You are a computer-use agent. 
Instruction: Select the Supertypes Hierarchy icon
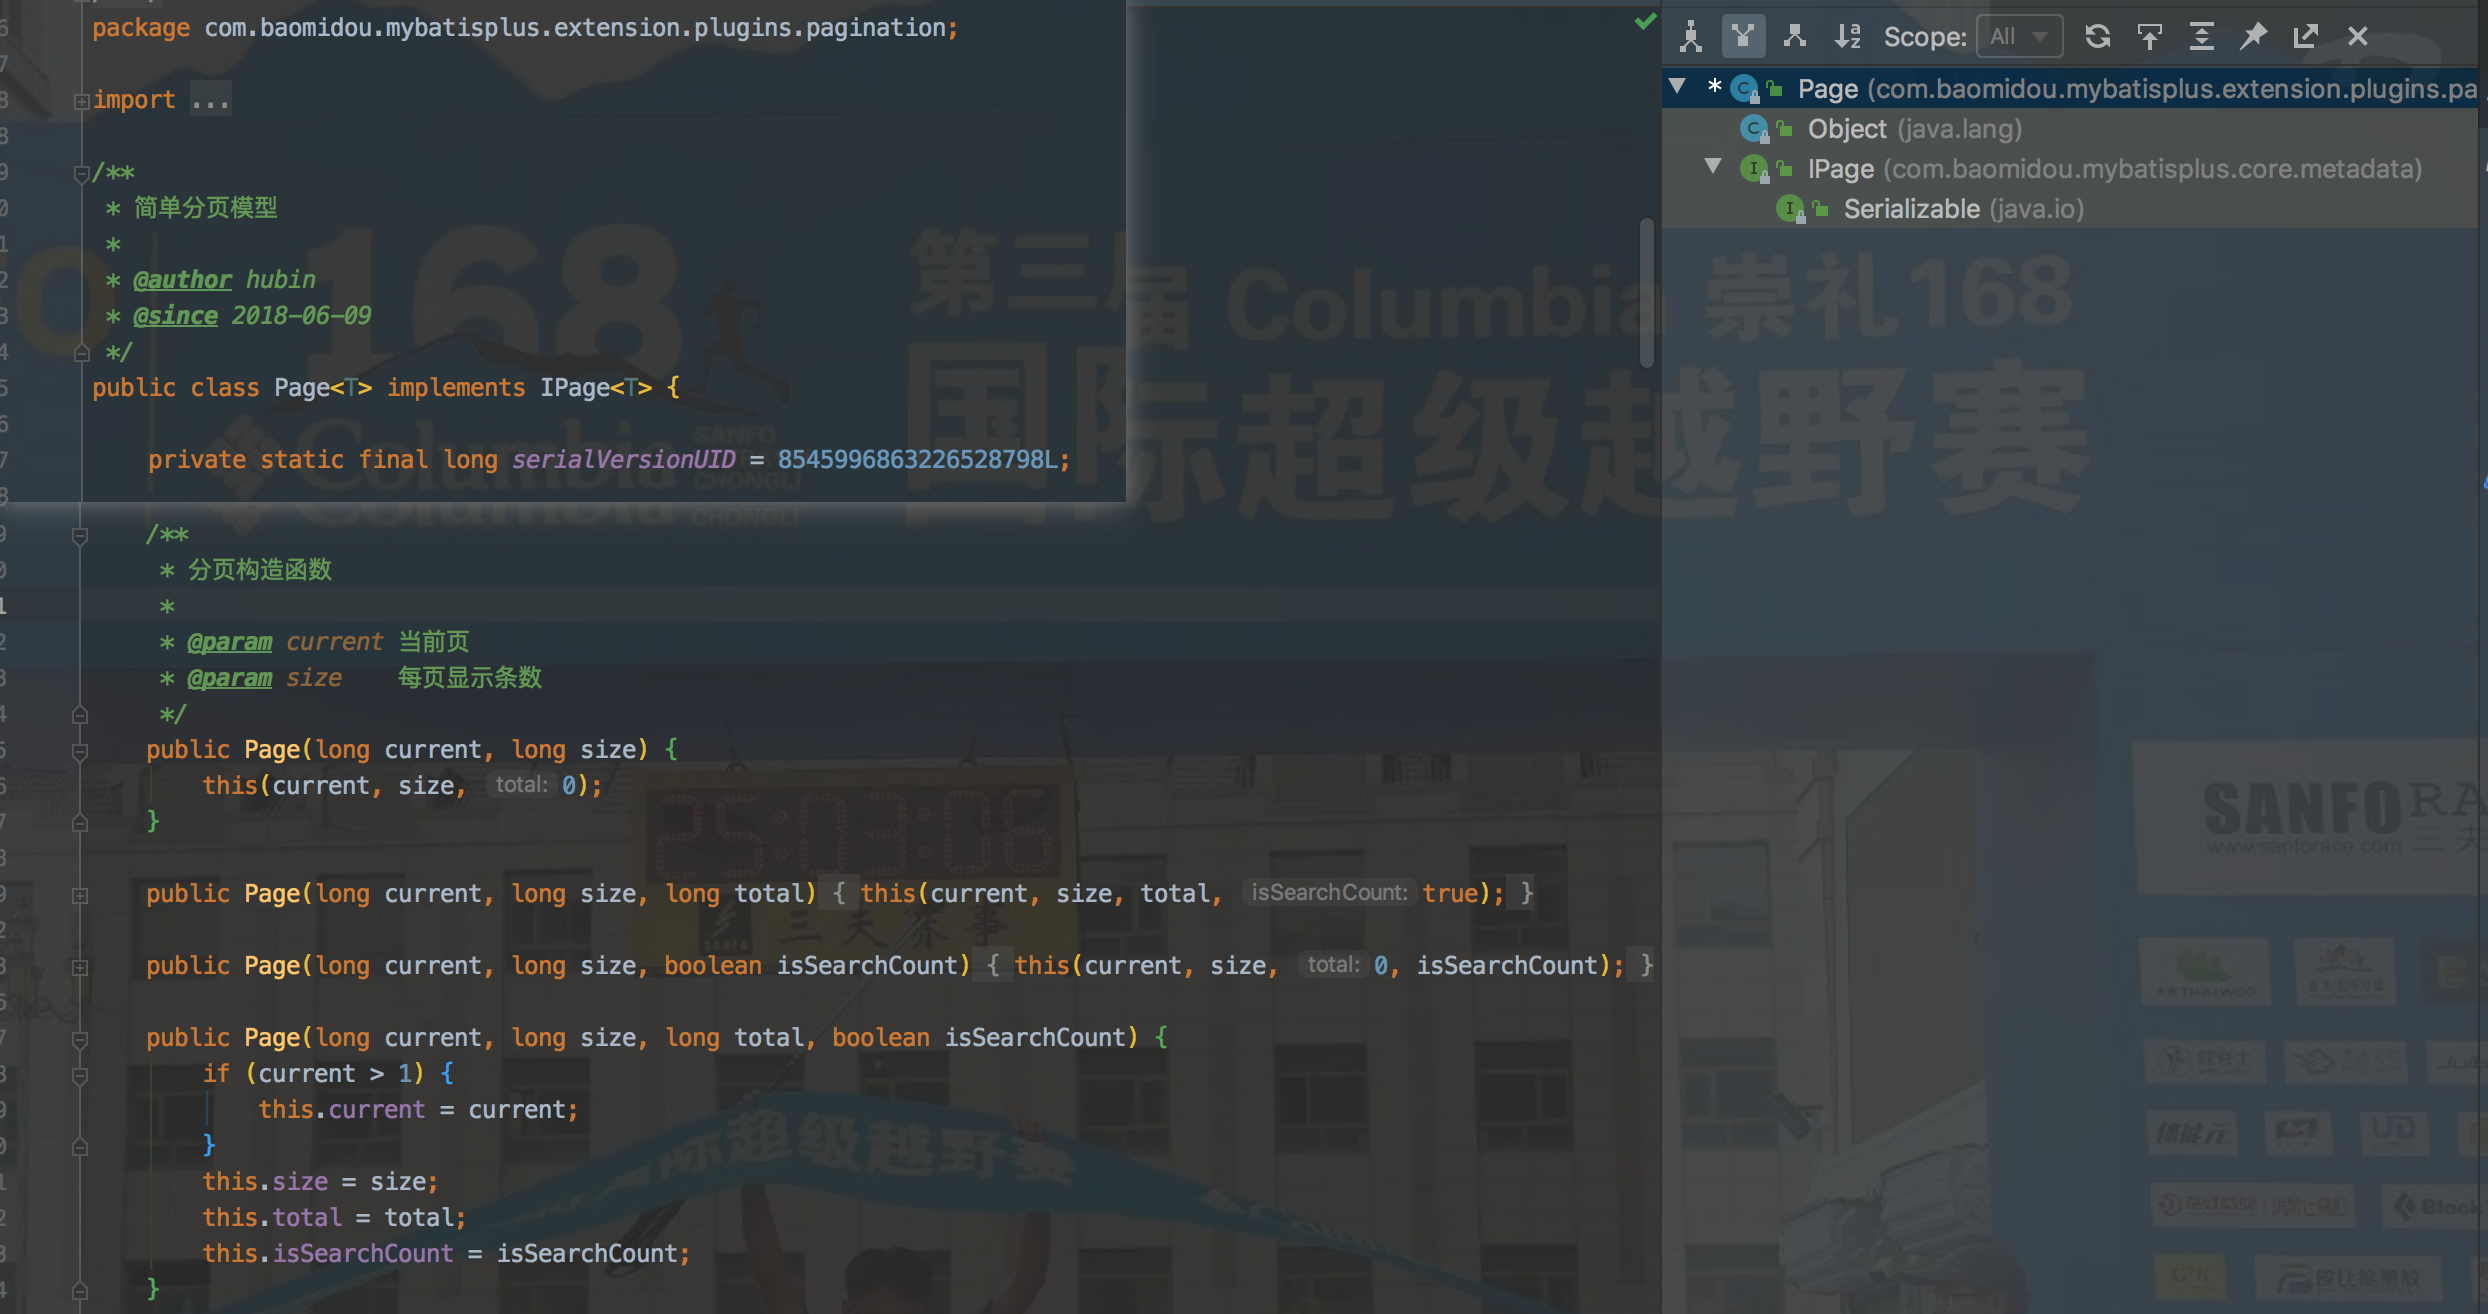click(1744, 36)
